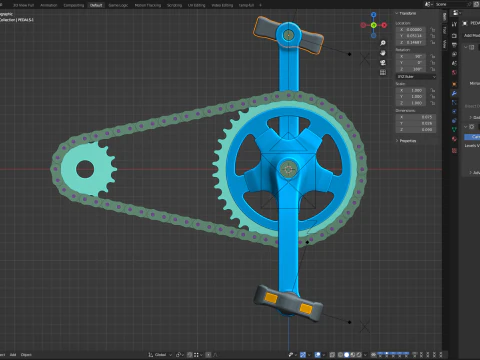Switch to the Scripting workspace tab

pos(174,5)
